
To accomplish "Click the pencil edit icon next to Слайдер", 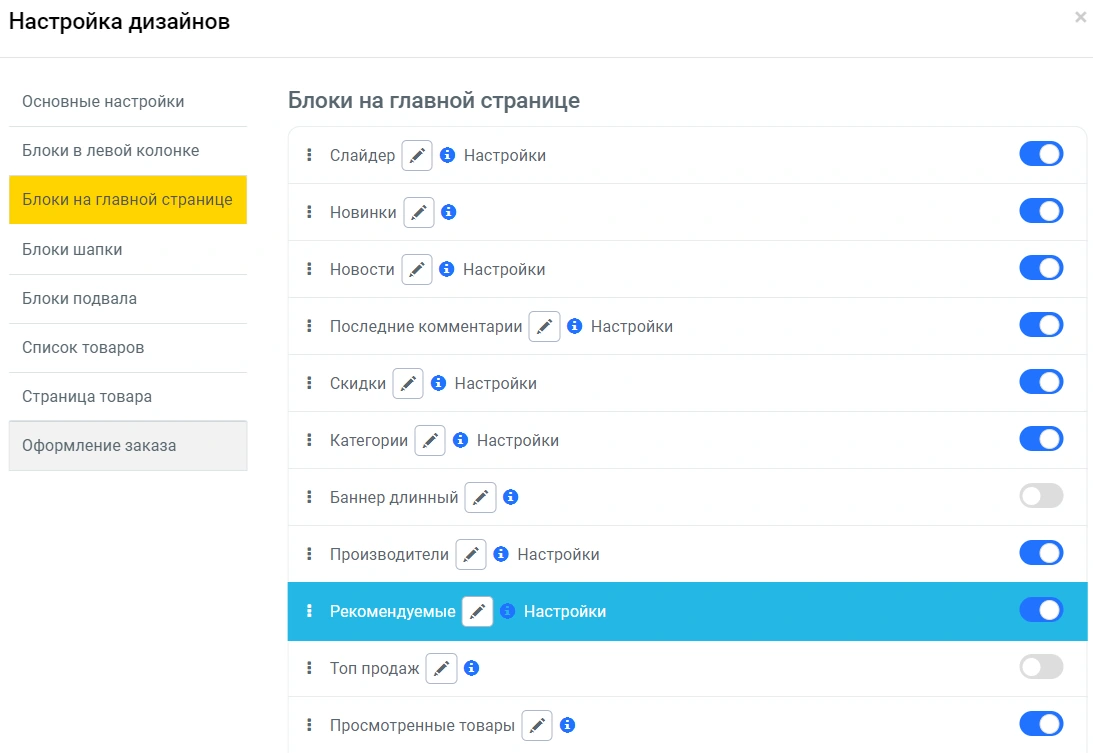I will (417, 156).
